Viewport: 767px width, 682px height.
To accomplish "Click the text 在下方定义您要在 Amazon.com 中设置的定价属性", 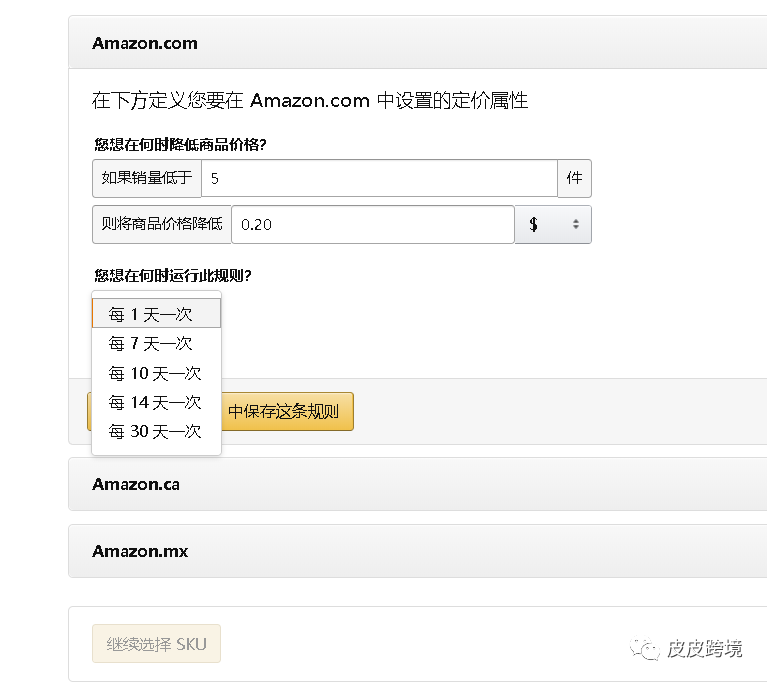I will tap(310, 101).
